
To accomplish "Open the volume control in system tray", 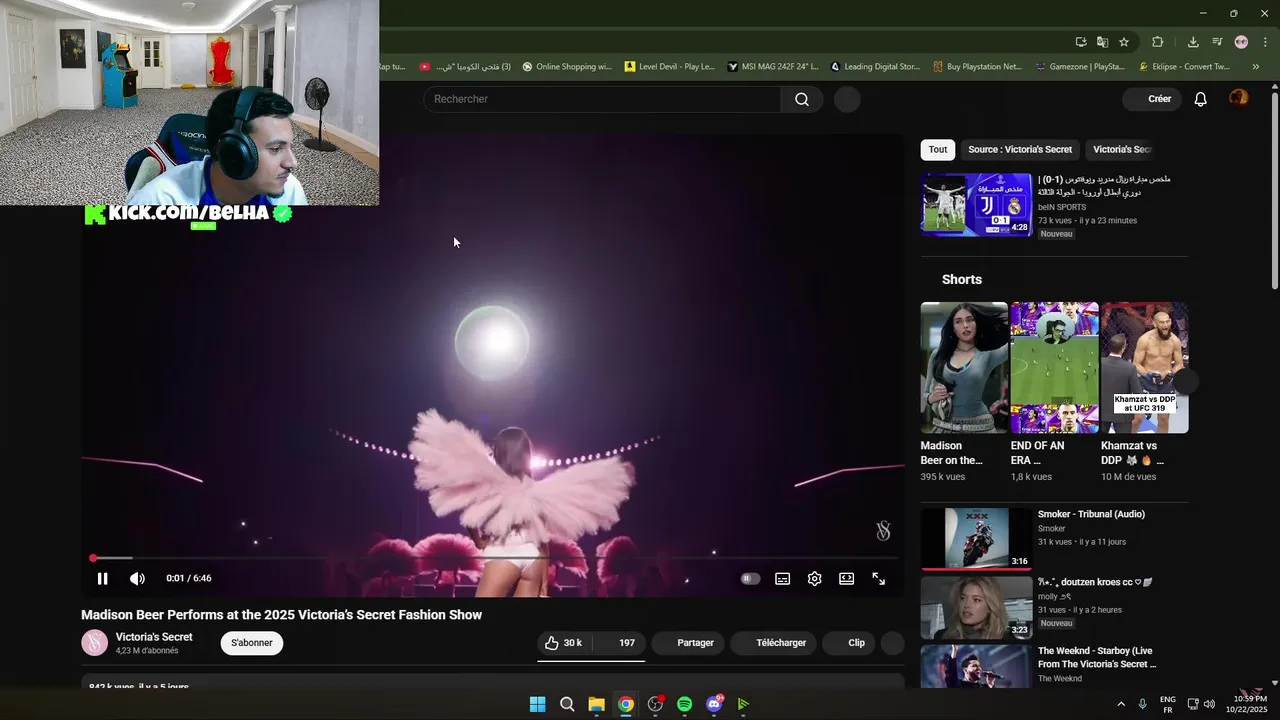I will tap(1209, 704).
